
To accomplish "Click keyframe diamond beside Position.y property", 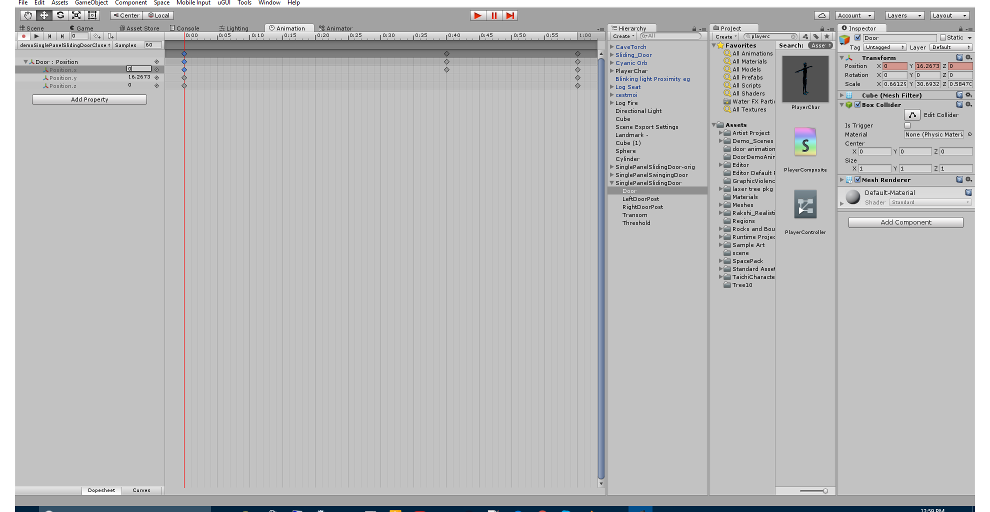I will [x=157, y=78].
